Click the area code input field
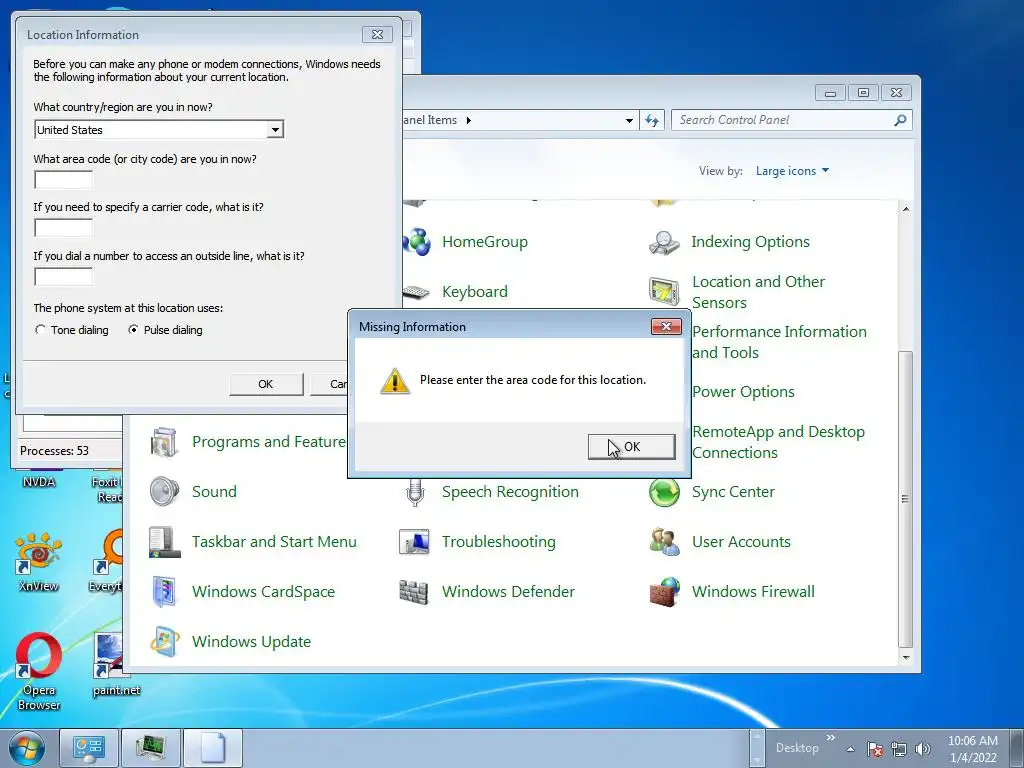The height and width of the screenshot is (768, 1024). coord(63,179)
